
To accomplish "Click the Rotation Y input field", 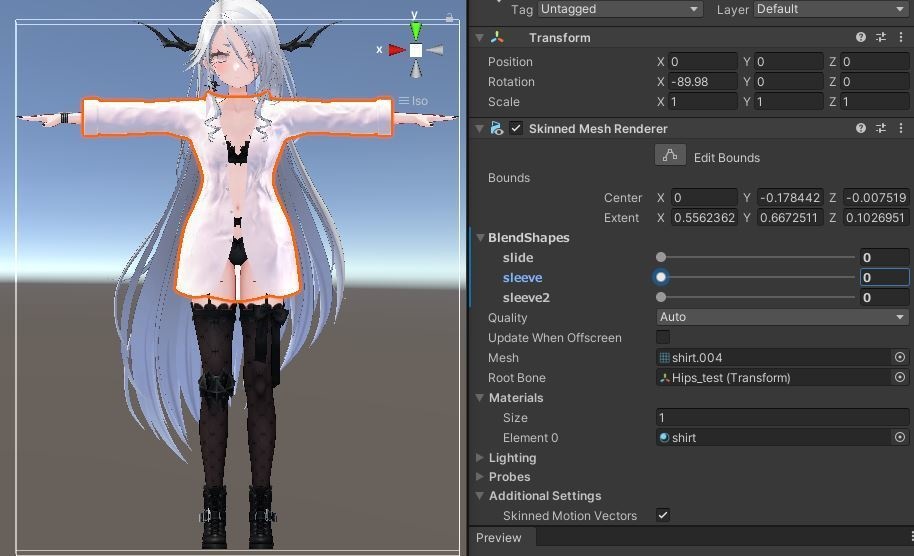I will pyautogui.click(x=789, y=82).
